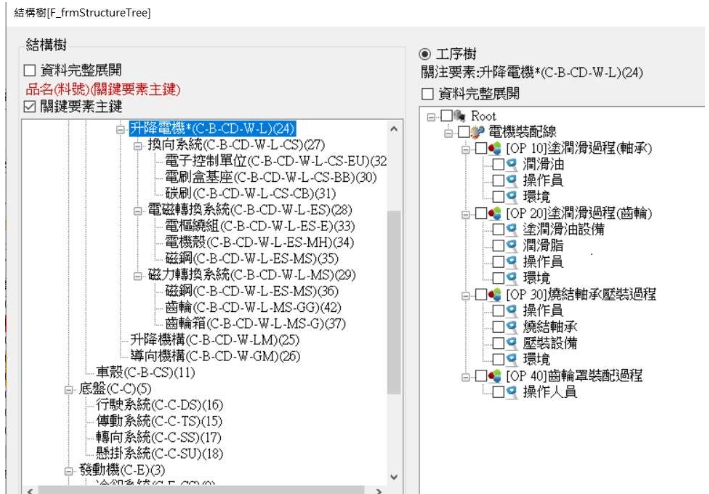This screenshot has height=494, width=709.
Task: Click the horizontal scroll-left arrow of structure tree
Action: coord(30,490)
